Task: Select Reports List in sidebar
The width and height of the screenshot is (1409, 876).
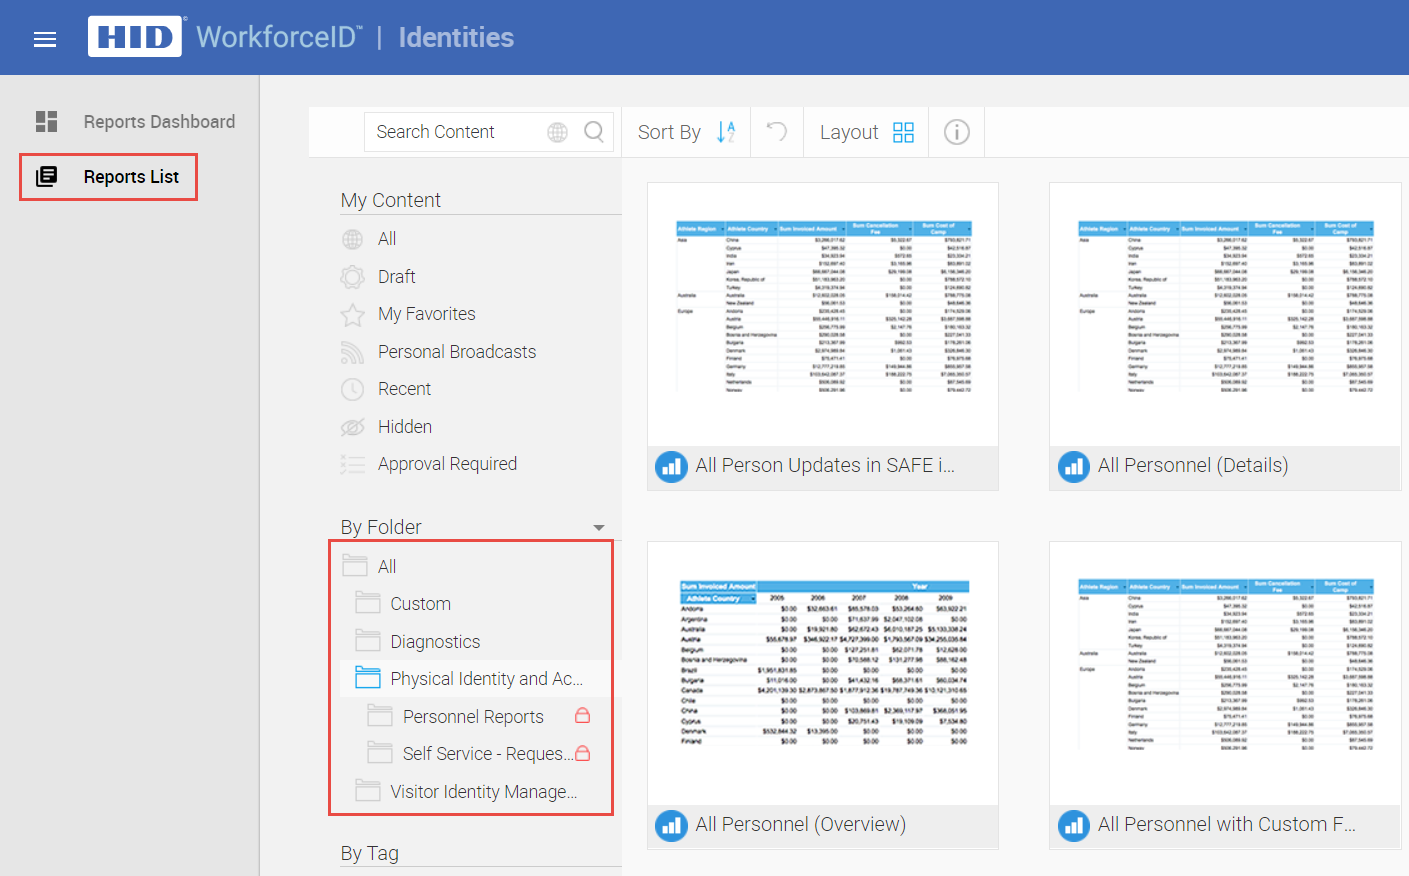Action: click(131, 177)
